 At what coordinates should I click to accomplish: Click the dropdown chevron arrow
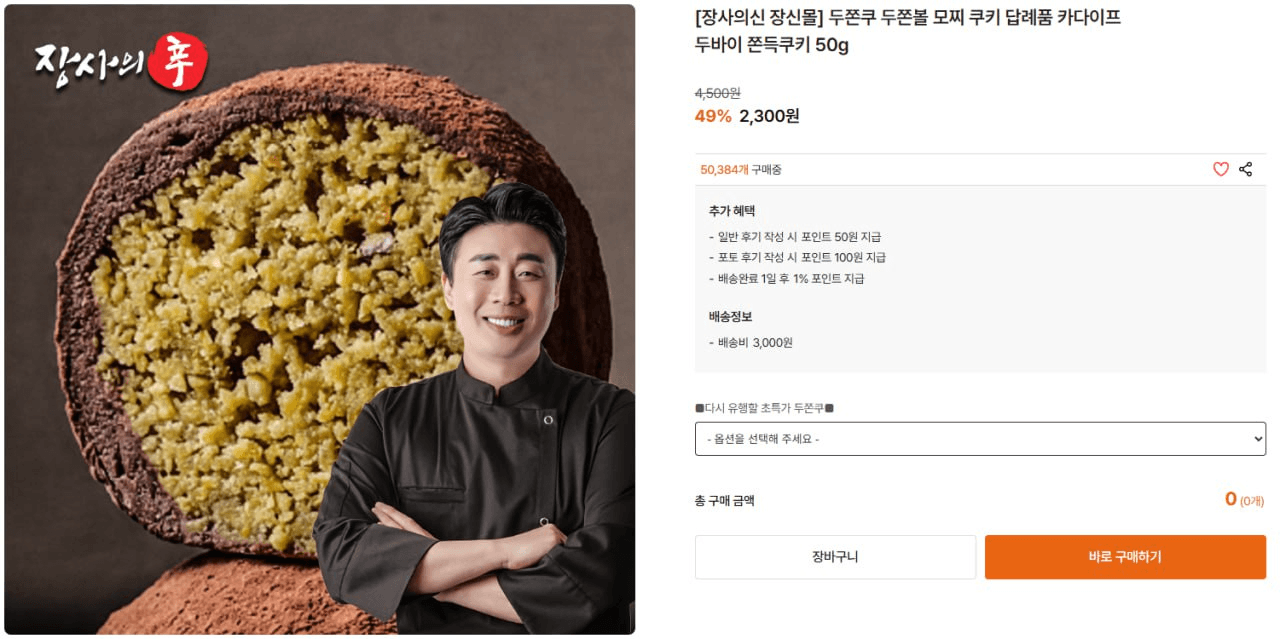point(1258,439)
